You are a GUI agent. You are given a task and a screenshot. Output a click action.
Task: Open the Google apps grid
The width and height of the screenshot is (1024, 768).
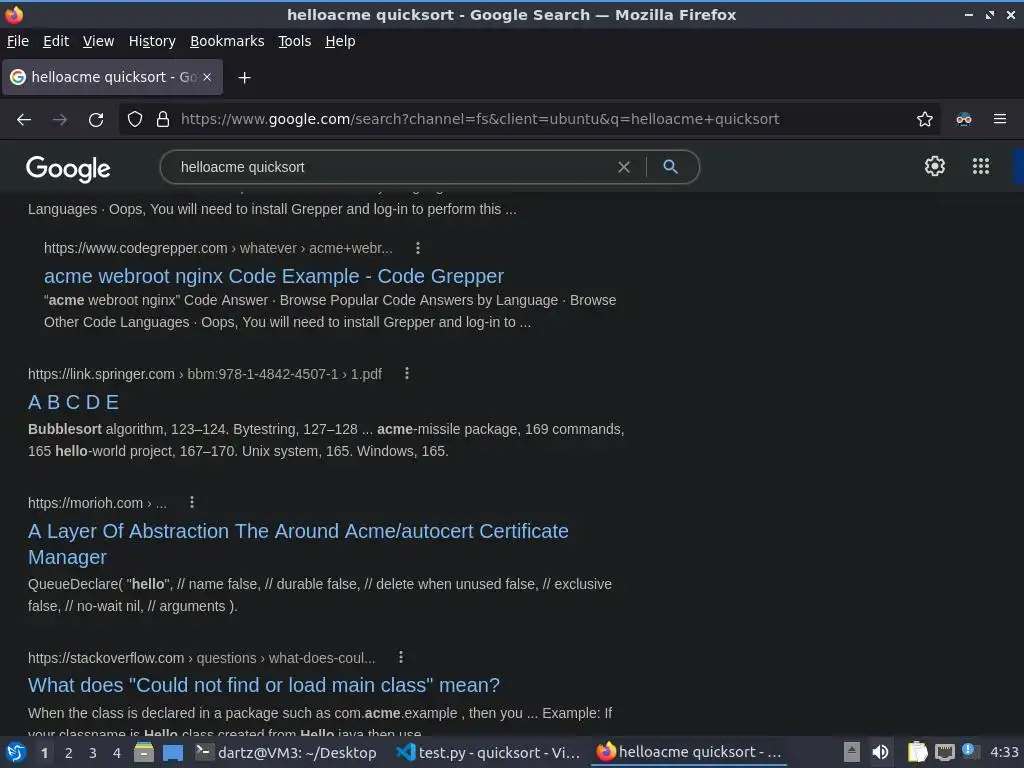[981, 166]
